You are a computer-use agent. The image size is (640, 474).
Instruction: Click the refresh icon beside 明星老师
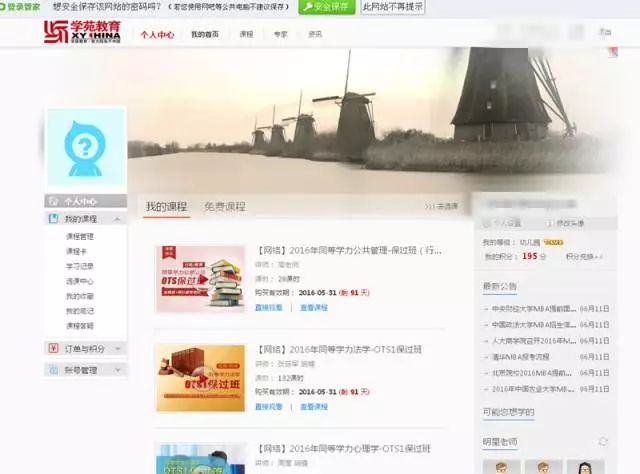pyautogui.click(x=603, y=441)
